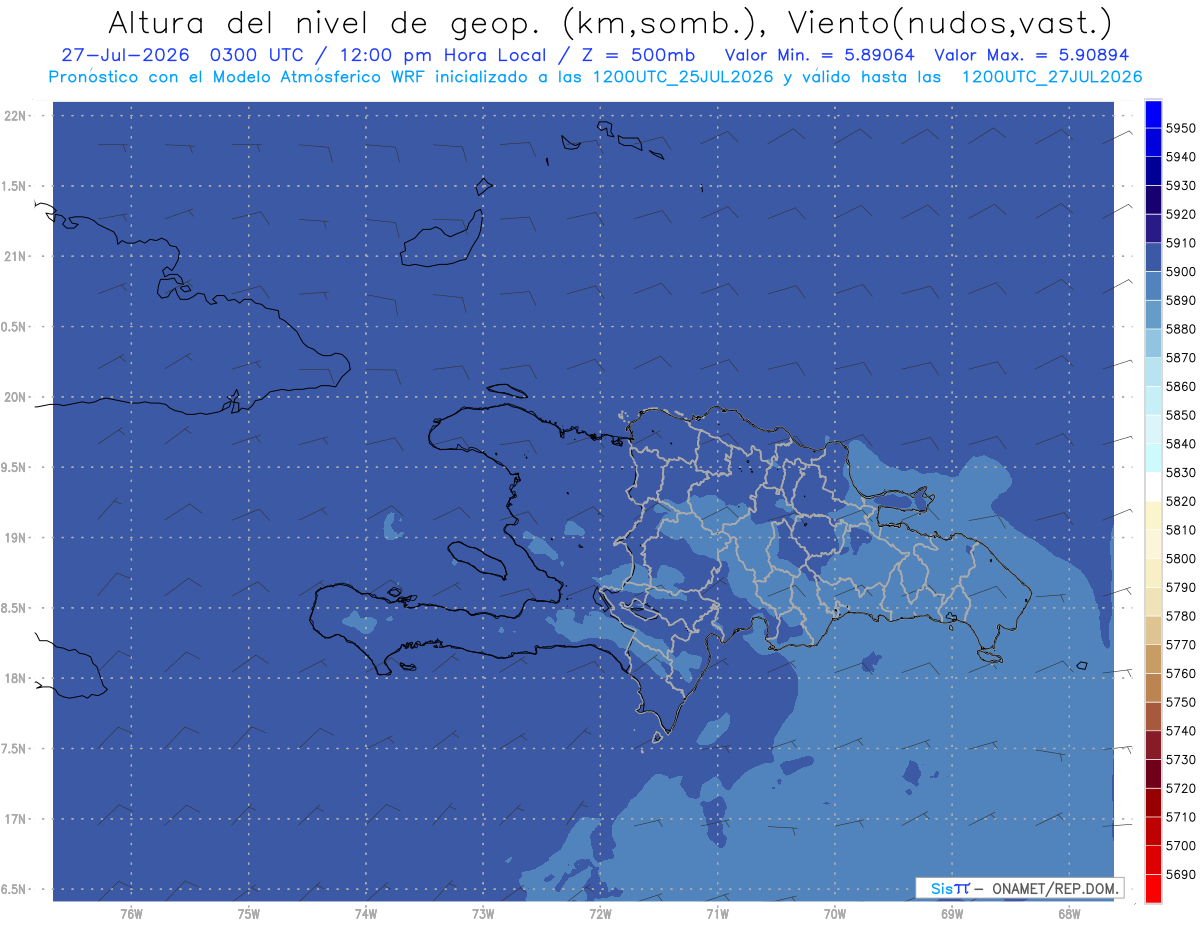1200x927 pixels.
Task: Click the '71W' longitude axis label
Action: (x=717, y=914)
